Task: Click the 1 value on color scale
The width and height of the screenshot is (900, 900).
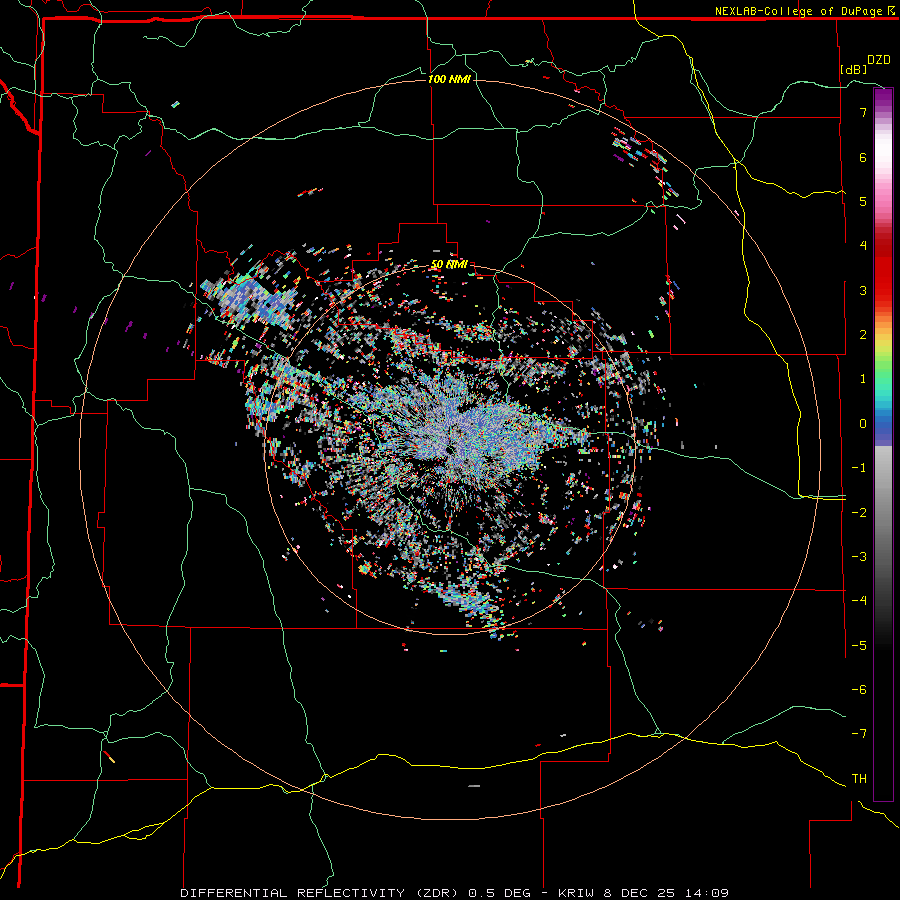Action: click(863, 379)
